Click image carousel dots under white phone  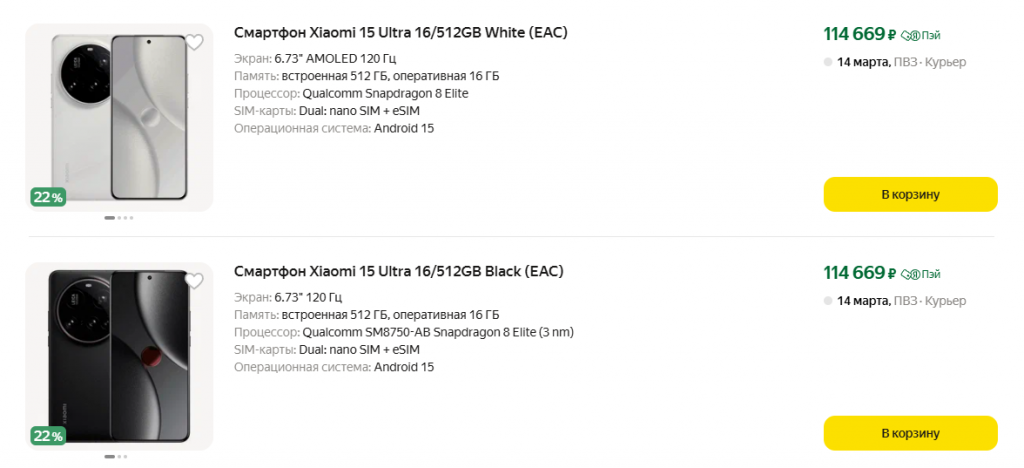(x=119, y=217)
